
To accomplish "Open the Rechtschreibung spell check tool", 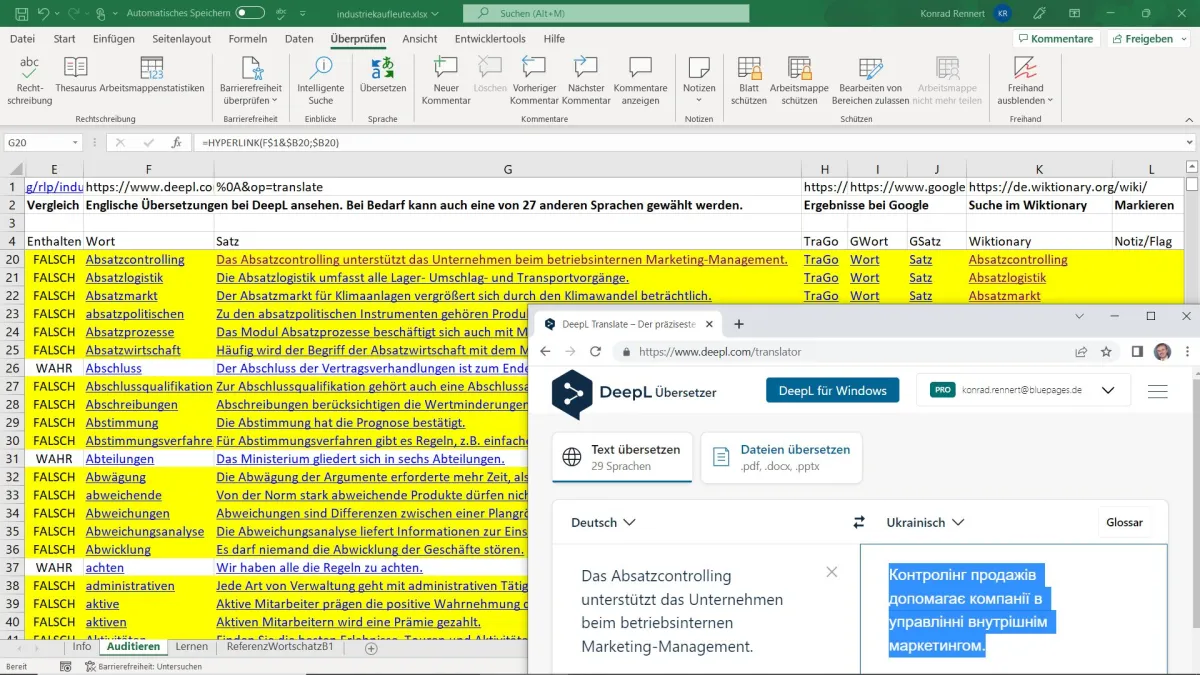I will 29,80.
